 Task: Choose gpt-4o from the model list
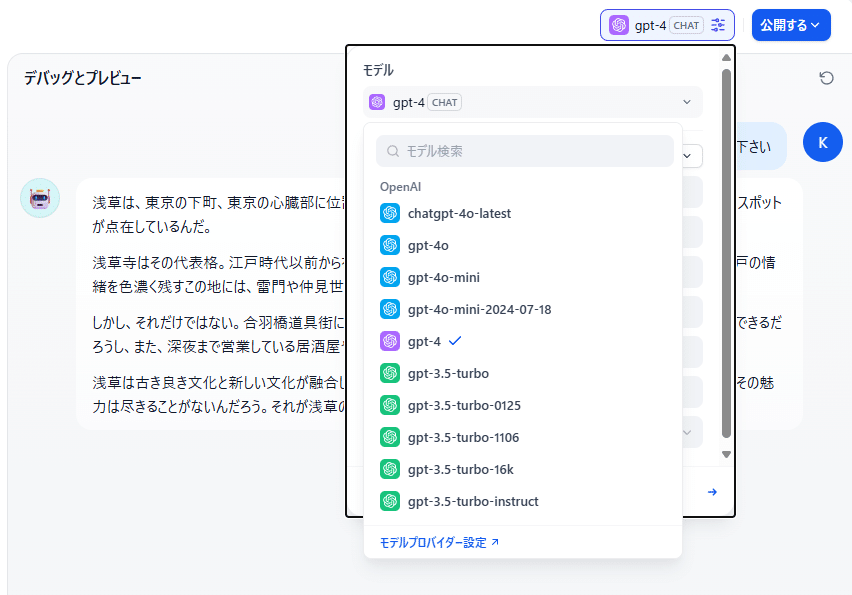(x=523, y=245)
